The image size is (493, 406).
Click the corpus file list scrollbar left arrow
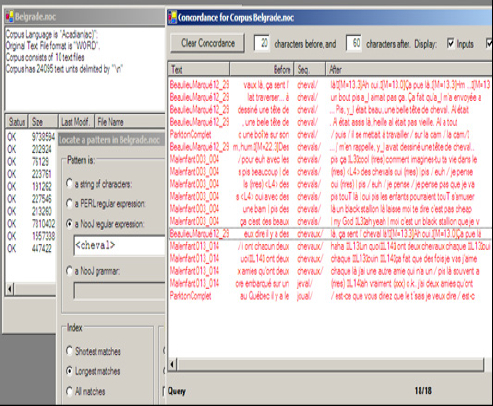10,289
